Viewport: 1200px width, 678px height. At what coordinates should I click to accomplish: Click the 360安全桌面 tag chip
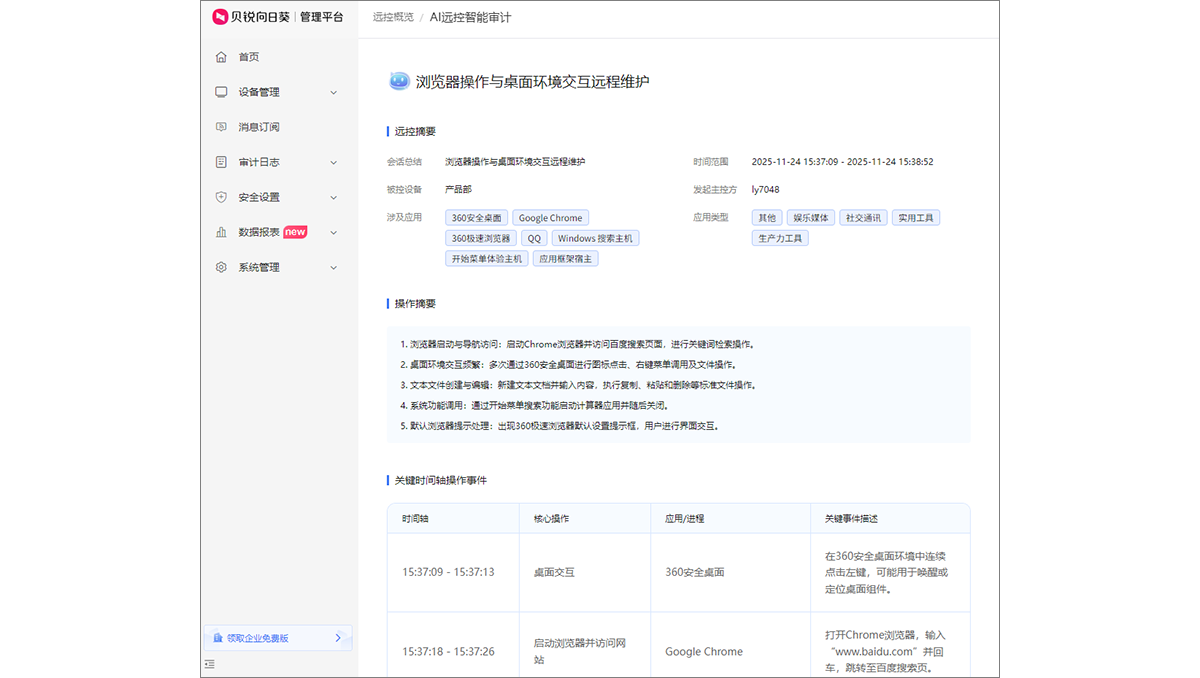pos(477,217)
